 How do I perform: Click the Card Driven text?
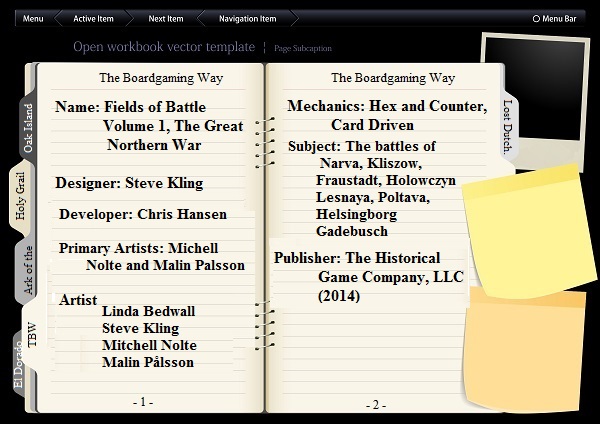coord(373,125)
